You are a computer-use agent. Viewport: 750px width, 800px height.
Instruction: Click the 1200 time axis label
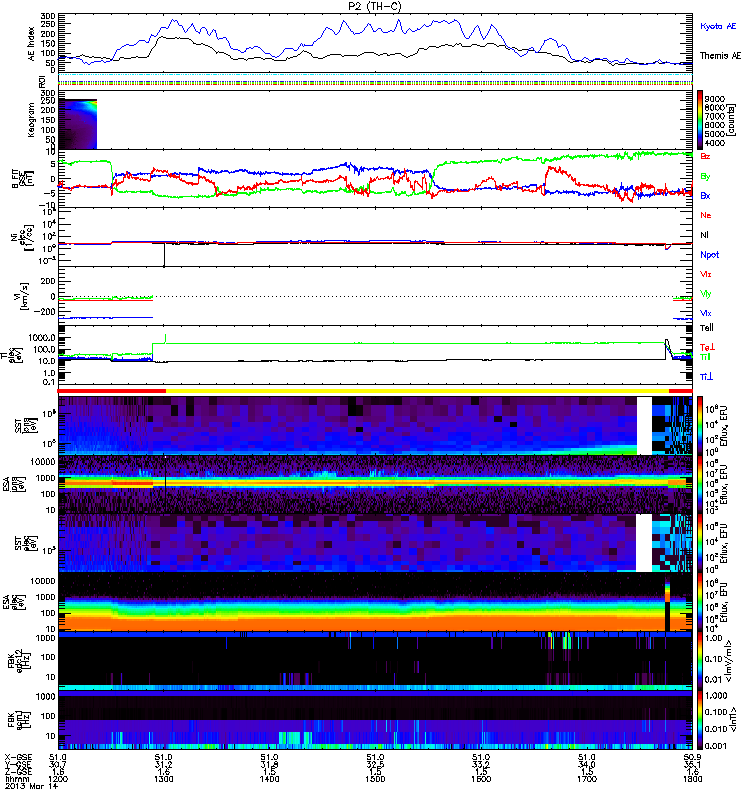[58, 779]
